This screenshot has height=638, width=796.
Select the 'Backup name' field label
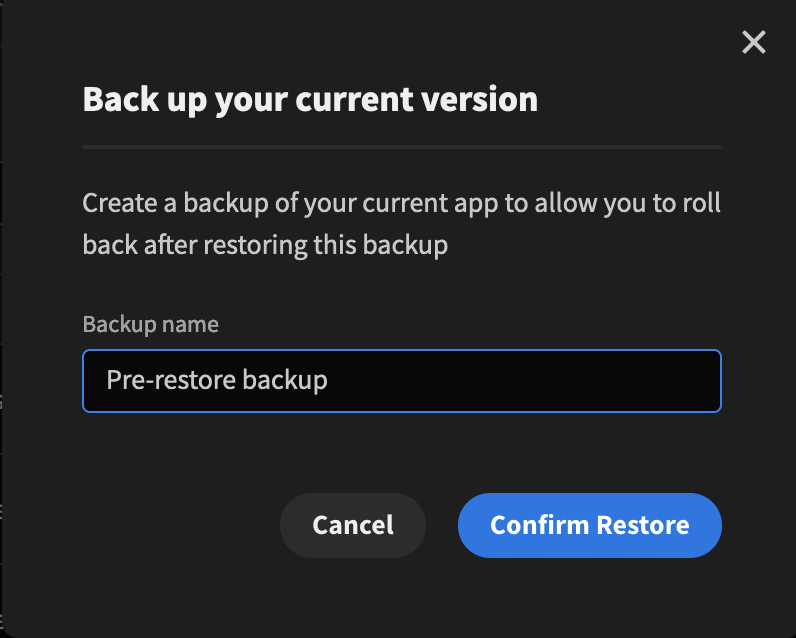pos(150,324)
